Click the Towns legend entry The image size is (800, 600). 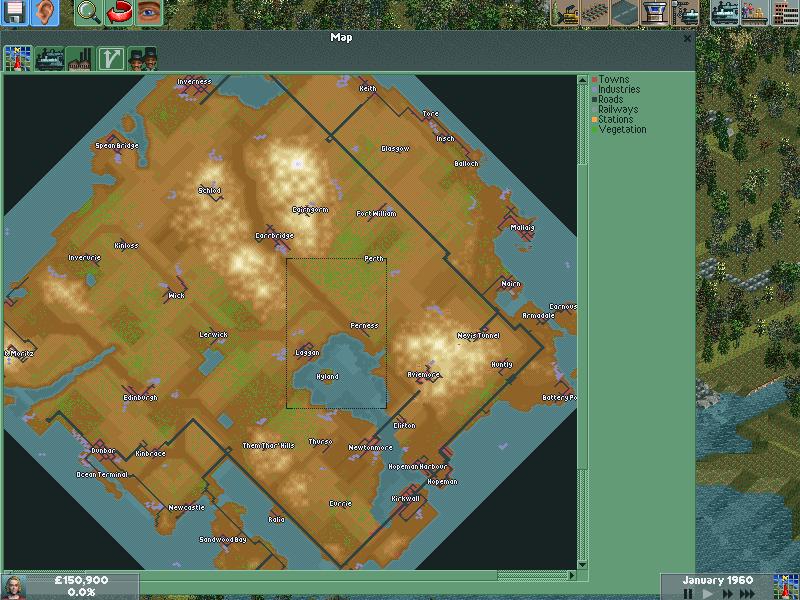610,80
